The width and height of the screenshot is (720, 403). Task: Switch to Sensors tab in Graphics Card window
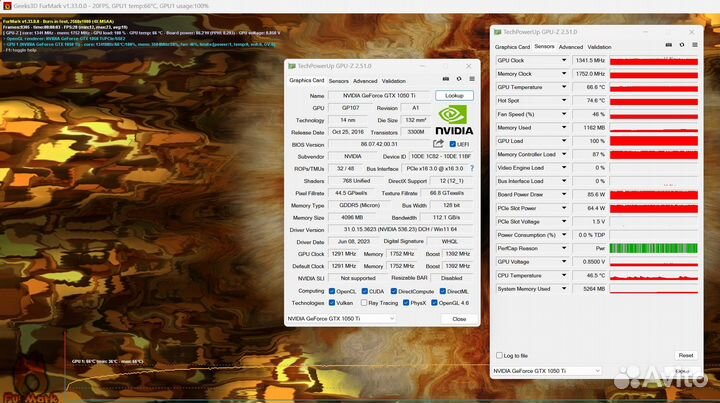pos(338,81)
